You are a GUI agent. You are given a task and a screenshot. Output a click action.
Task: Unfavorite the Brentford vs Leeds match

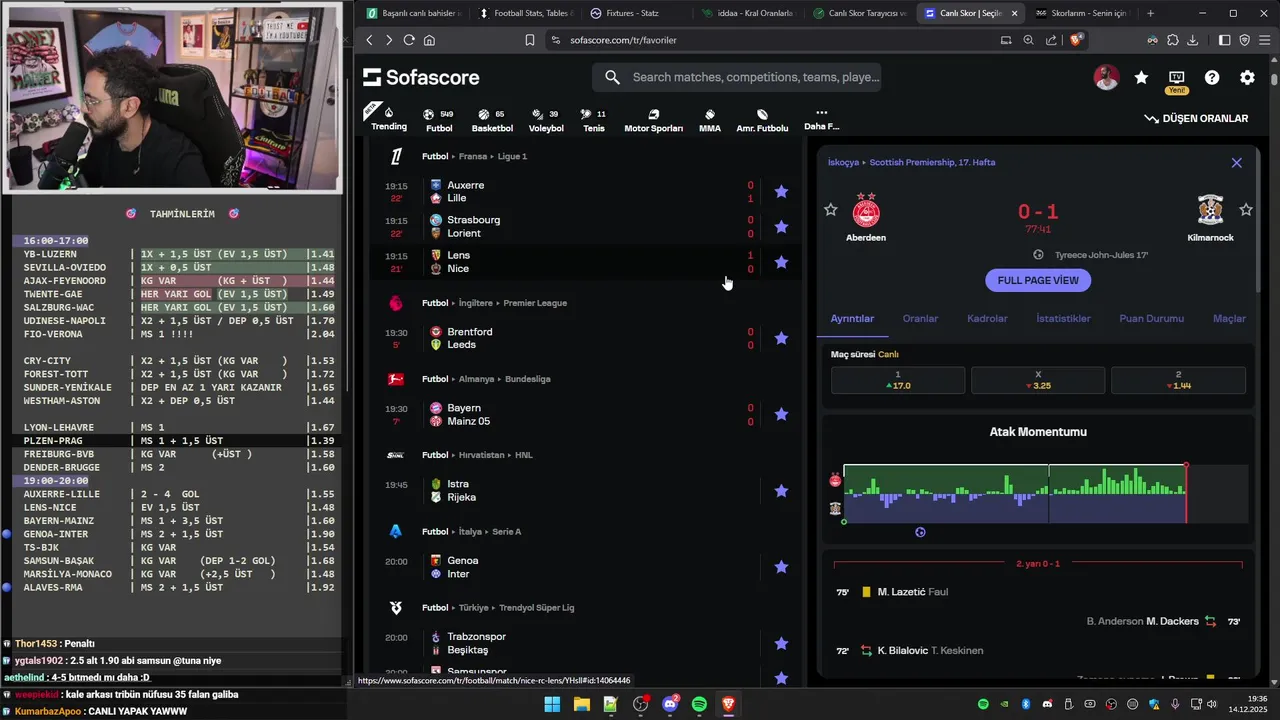[781, 338]
